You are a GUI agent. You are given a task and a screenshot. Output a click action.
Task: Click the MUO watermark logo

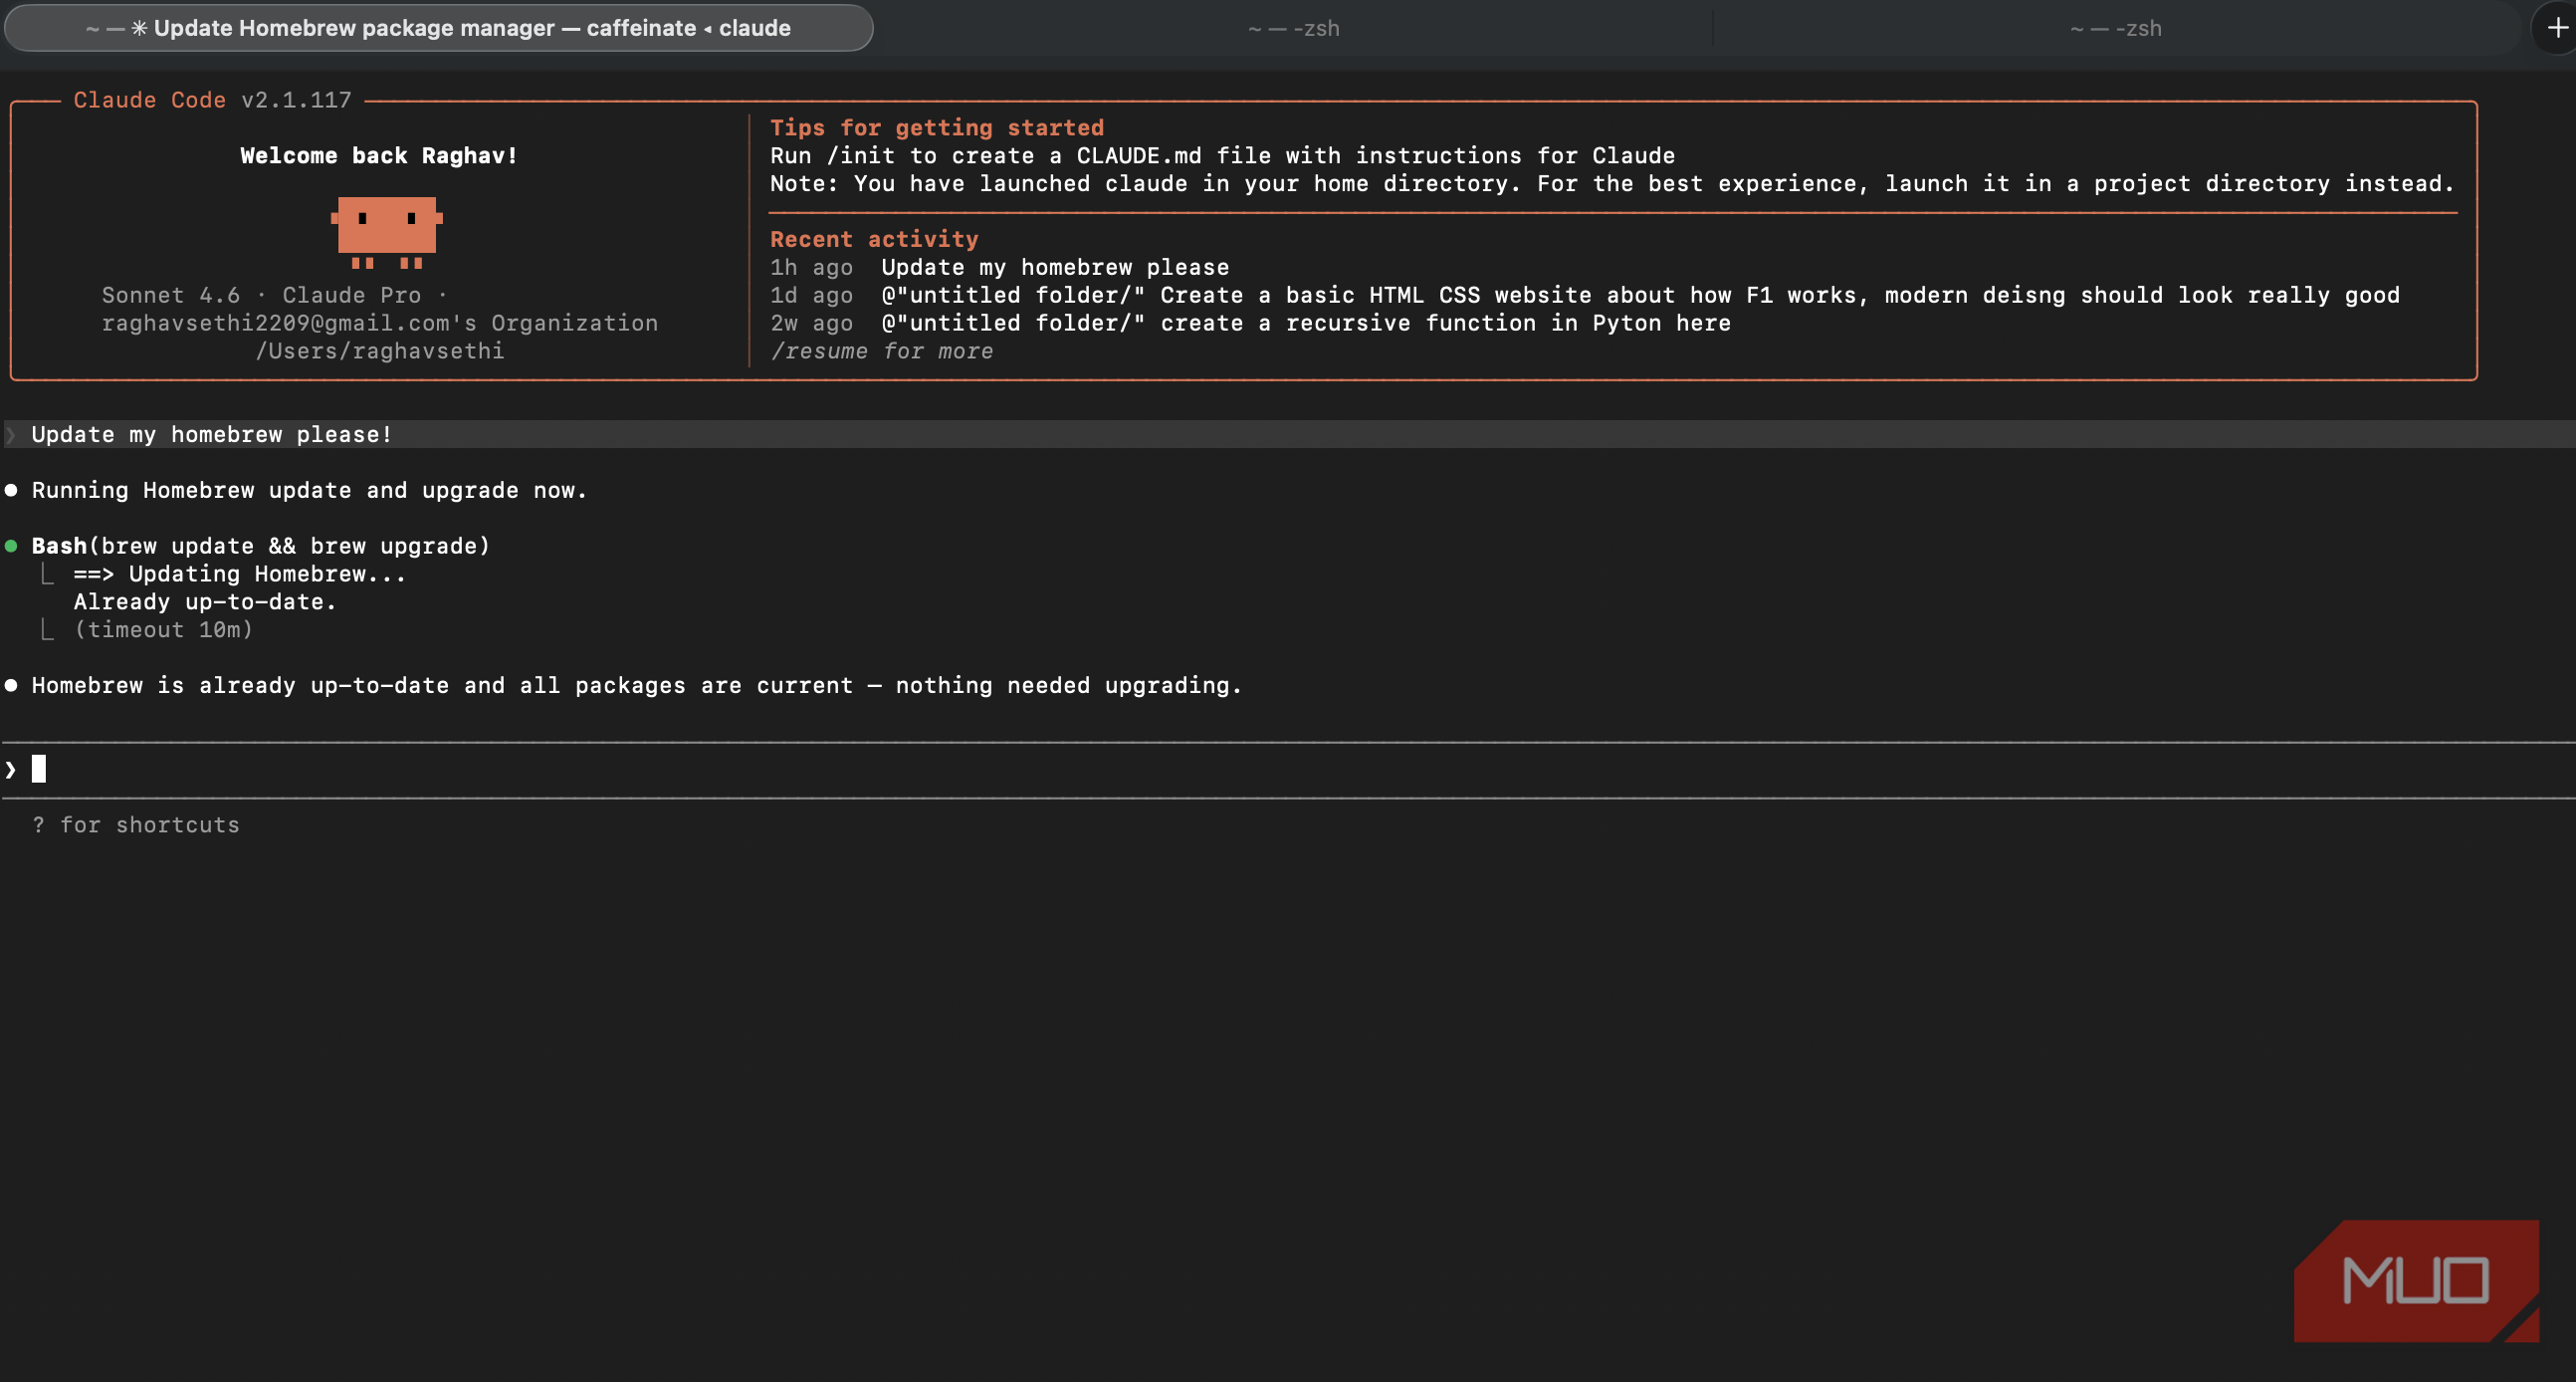(2416, 1280)
